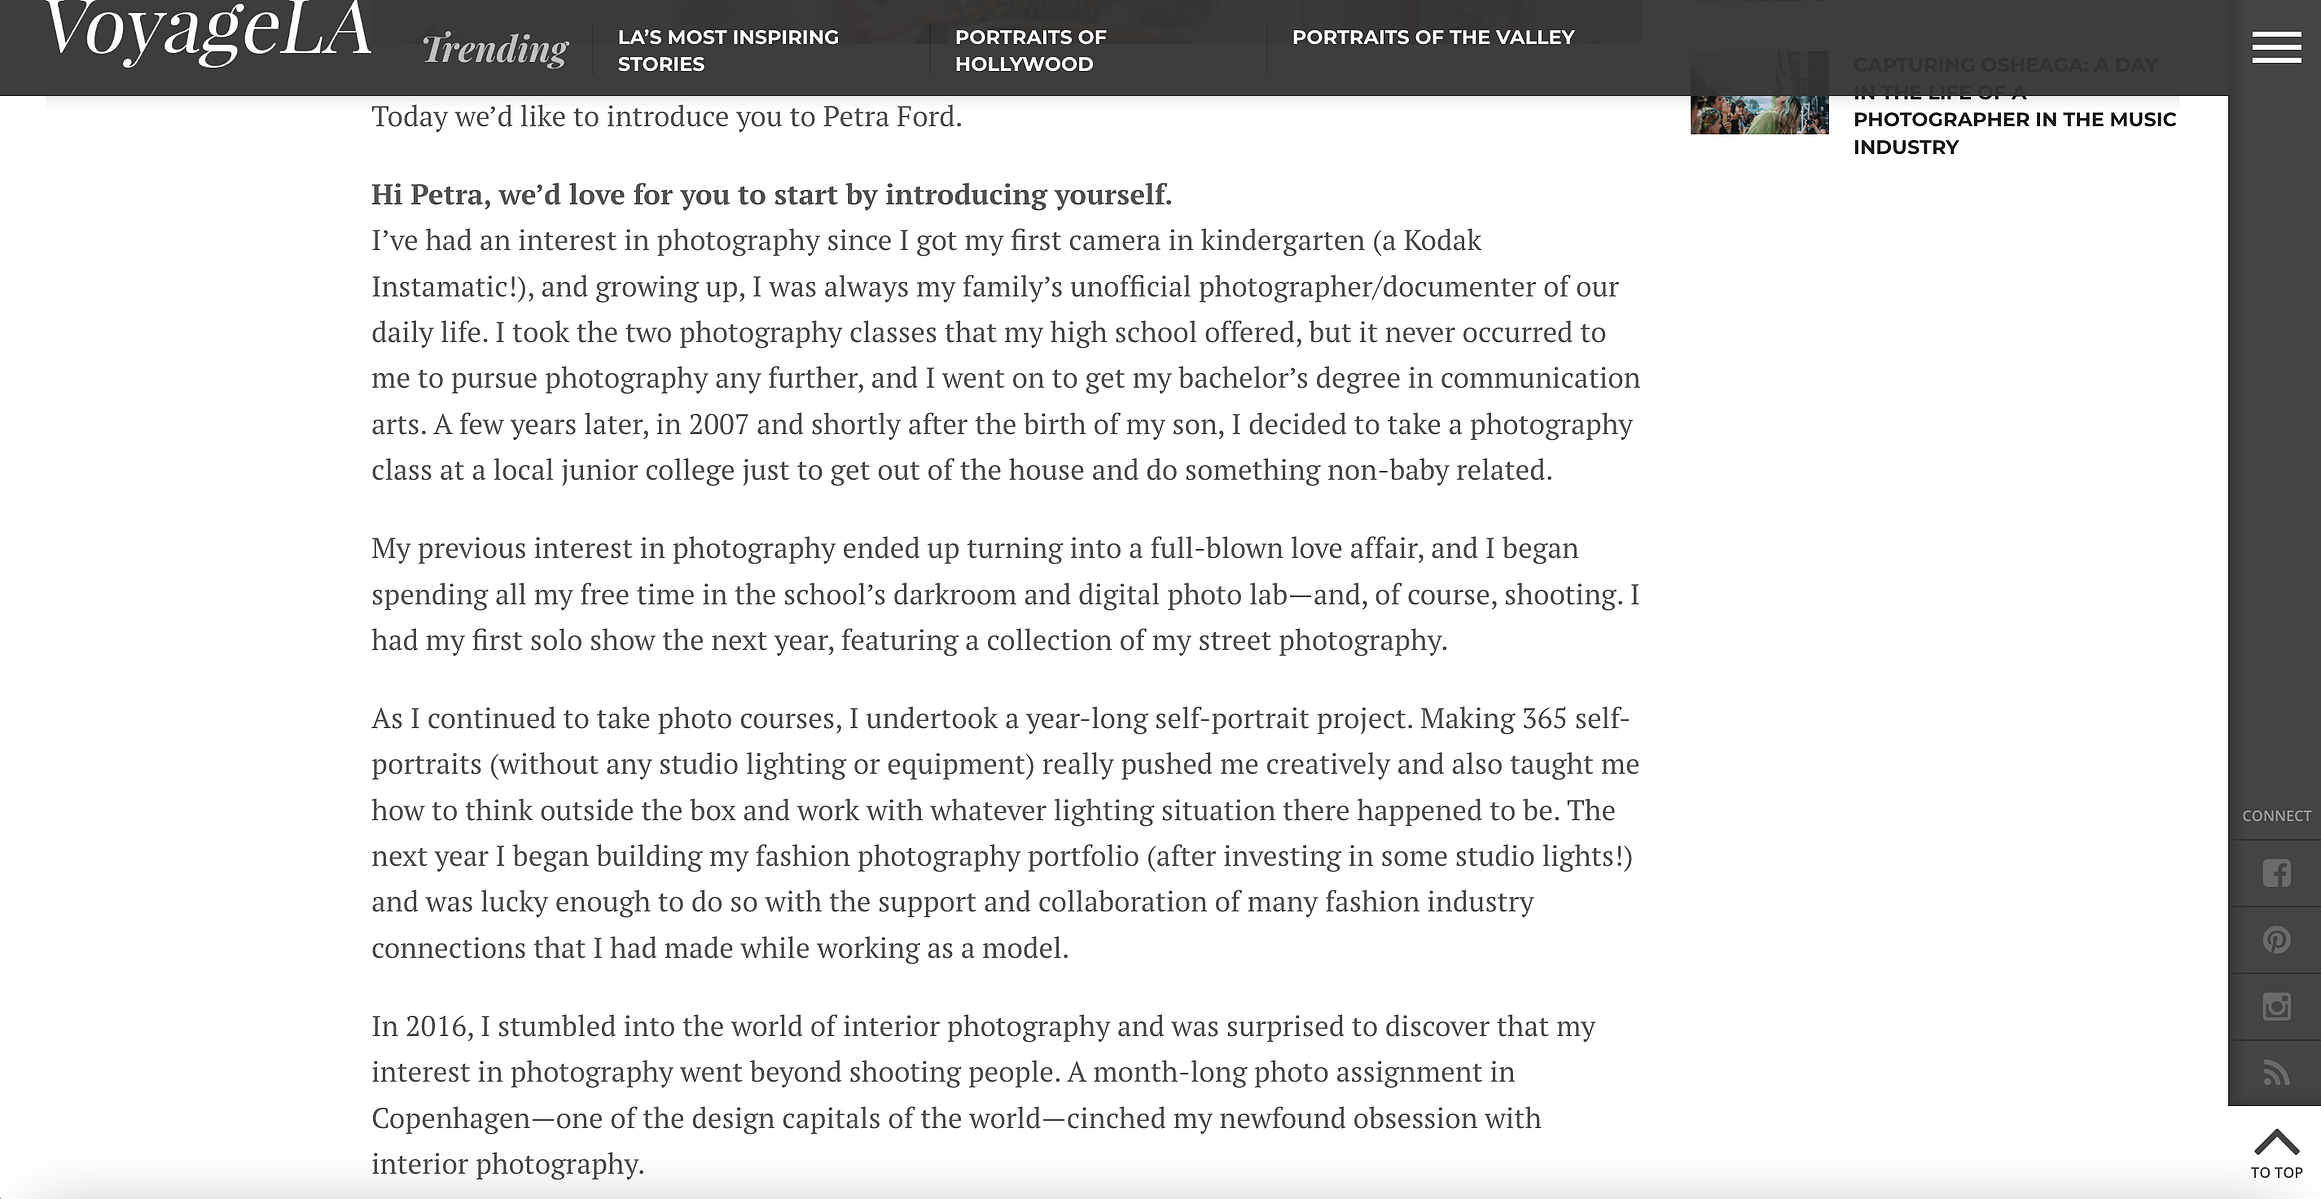Viewport: 2321px width, 1199px height.
Task: Open Portraits of Hollywood section
Action: click(x=1030, y=50)
